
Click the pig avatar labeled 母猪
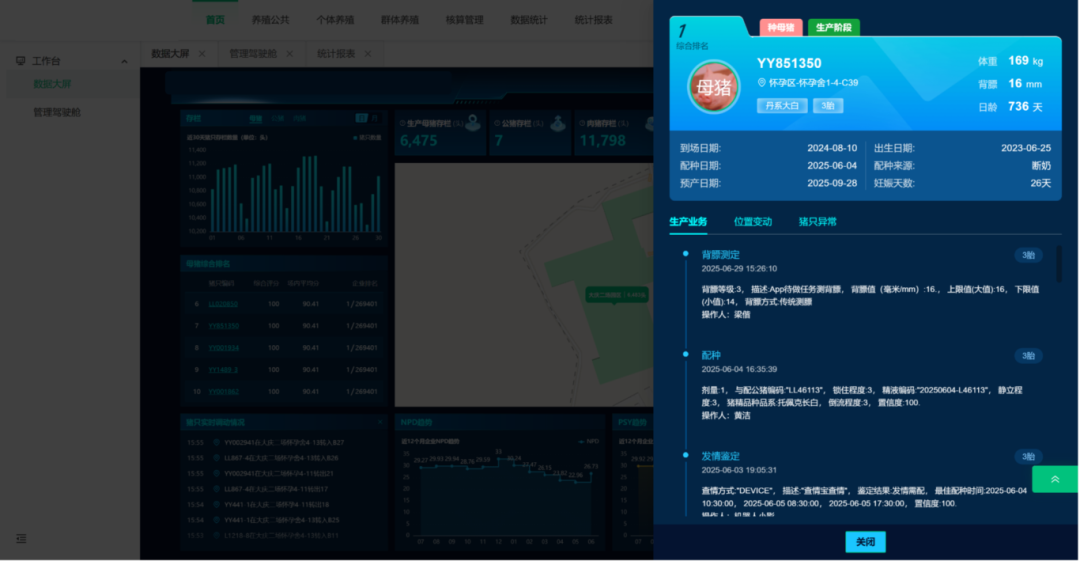(714, 87)
